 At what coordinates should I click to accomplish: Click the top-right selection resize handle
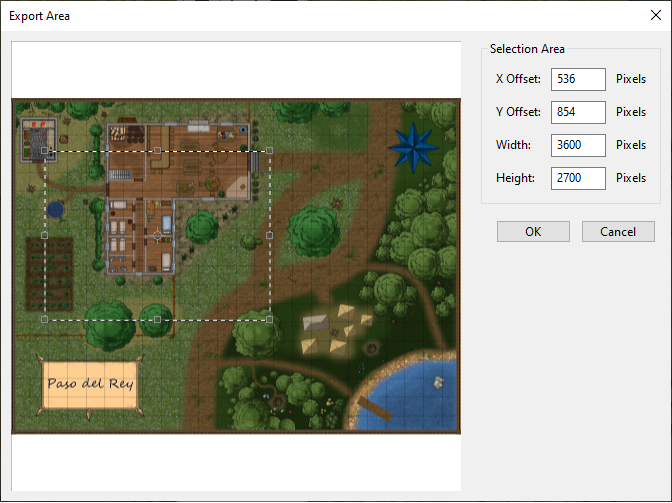click(x=269, y=151)
